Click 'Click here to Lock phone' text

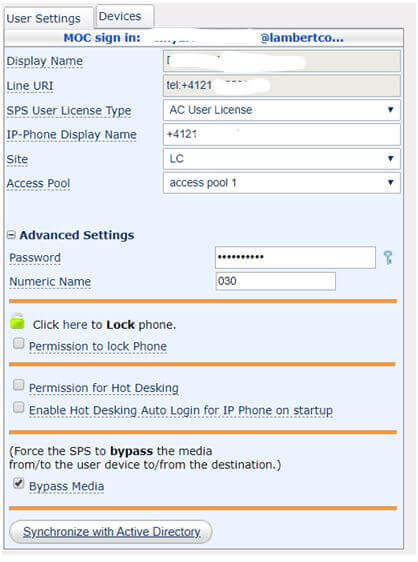(104, 325)
